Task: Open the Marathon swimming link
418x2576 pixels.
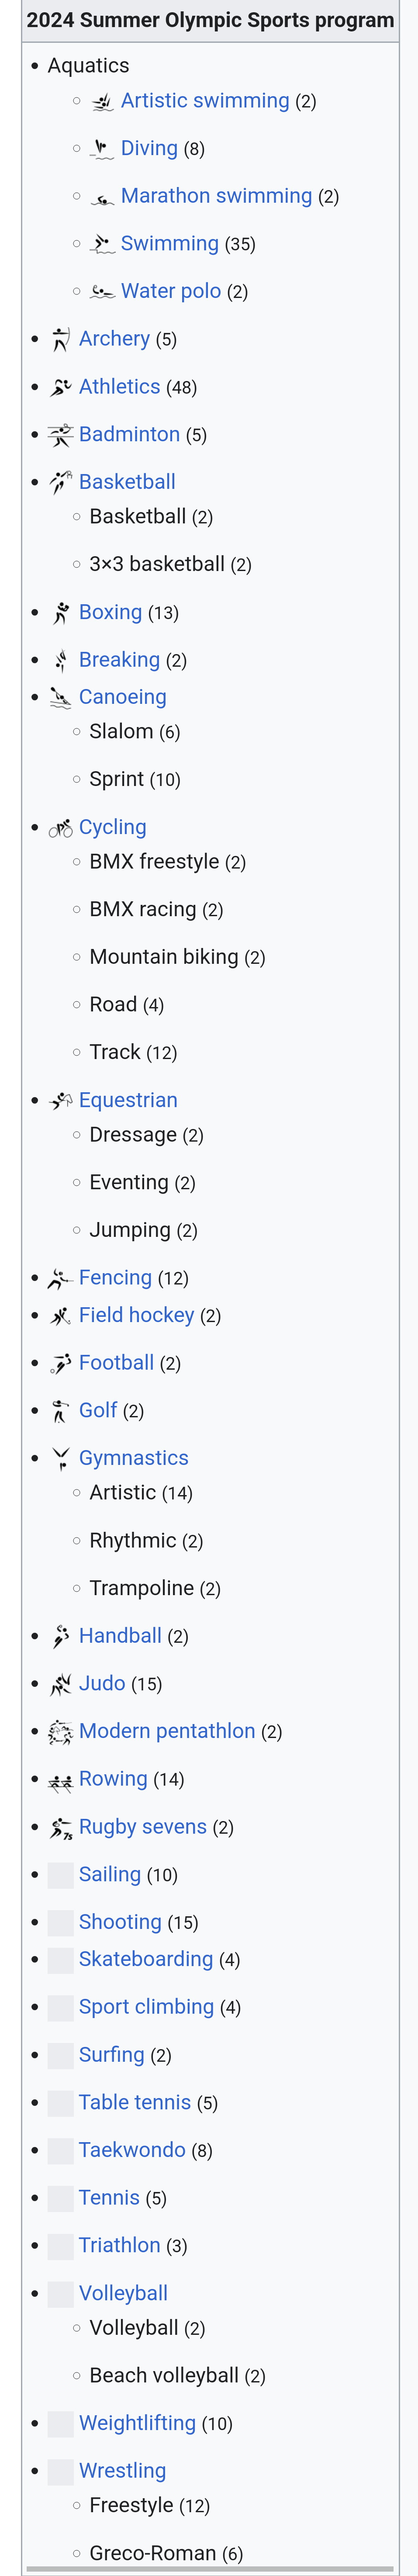Action: 216,196
